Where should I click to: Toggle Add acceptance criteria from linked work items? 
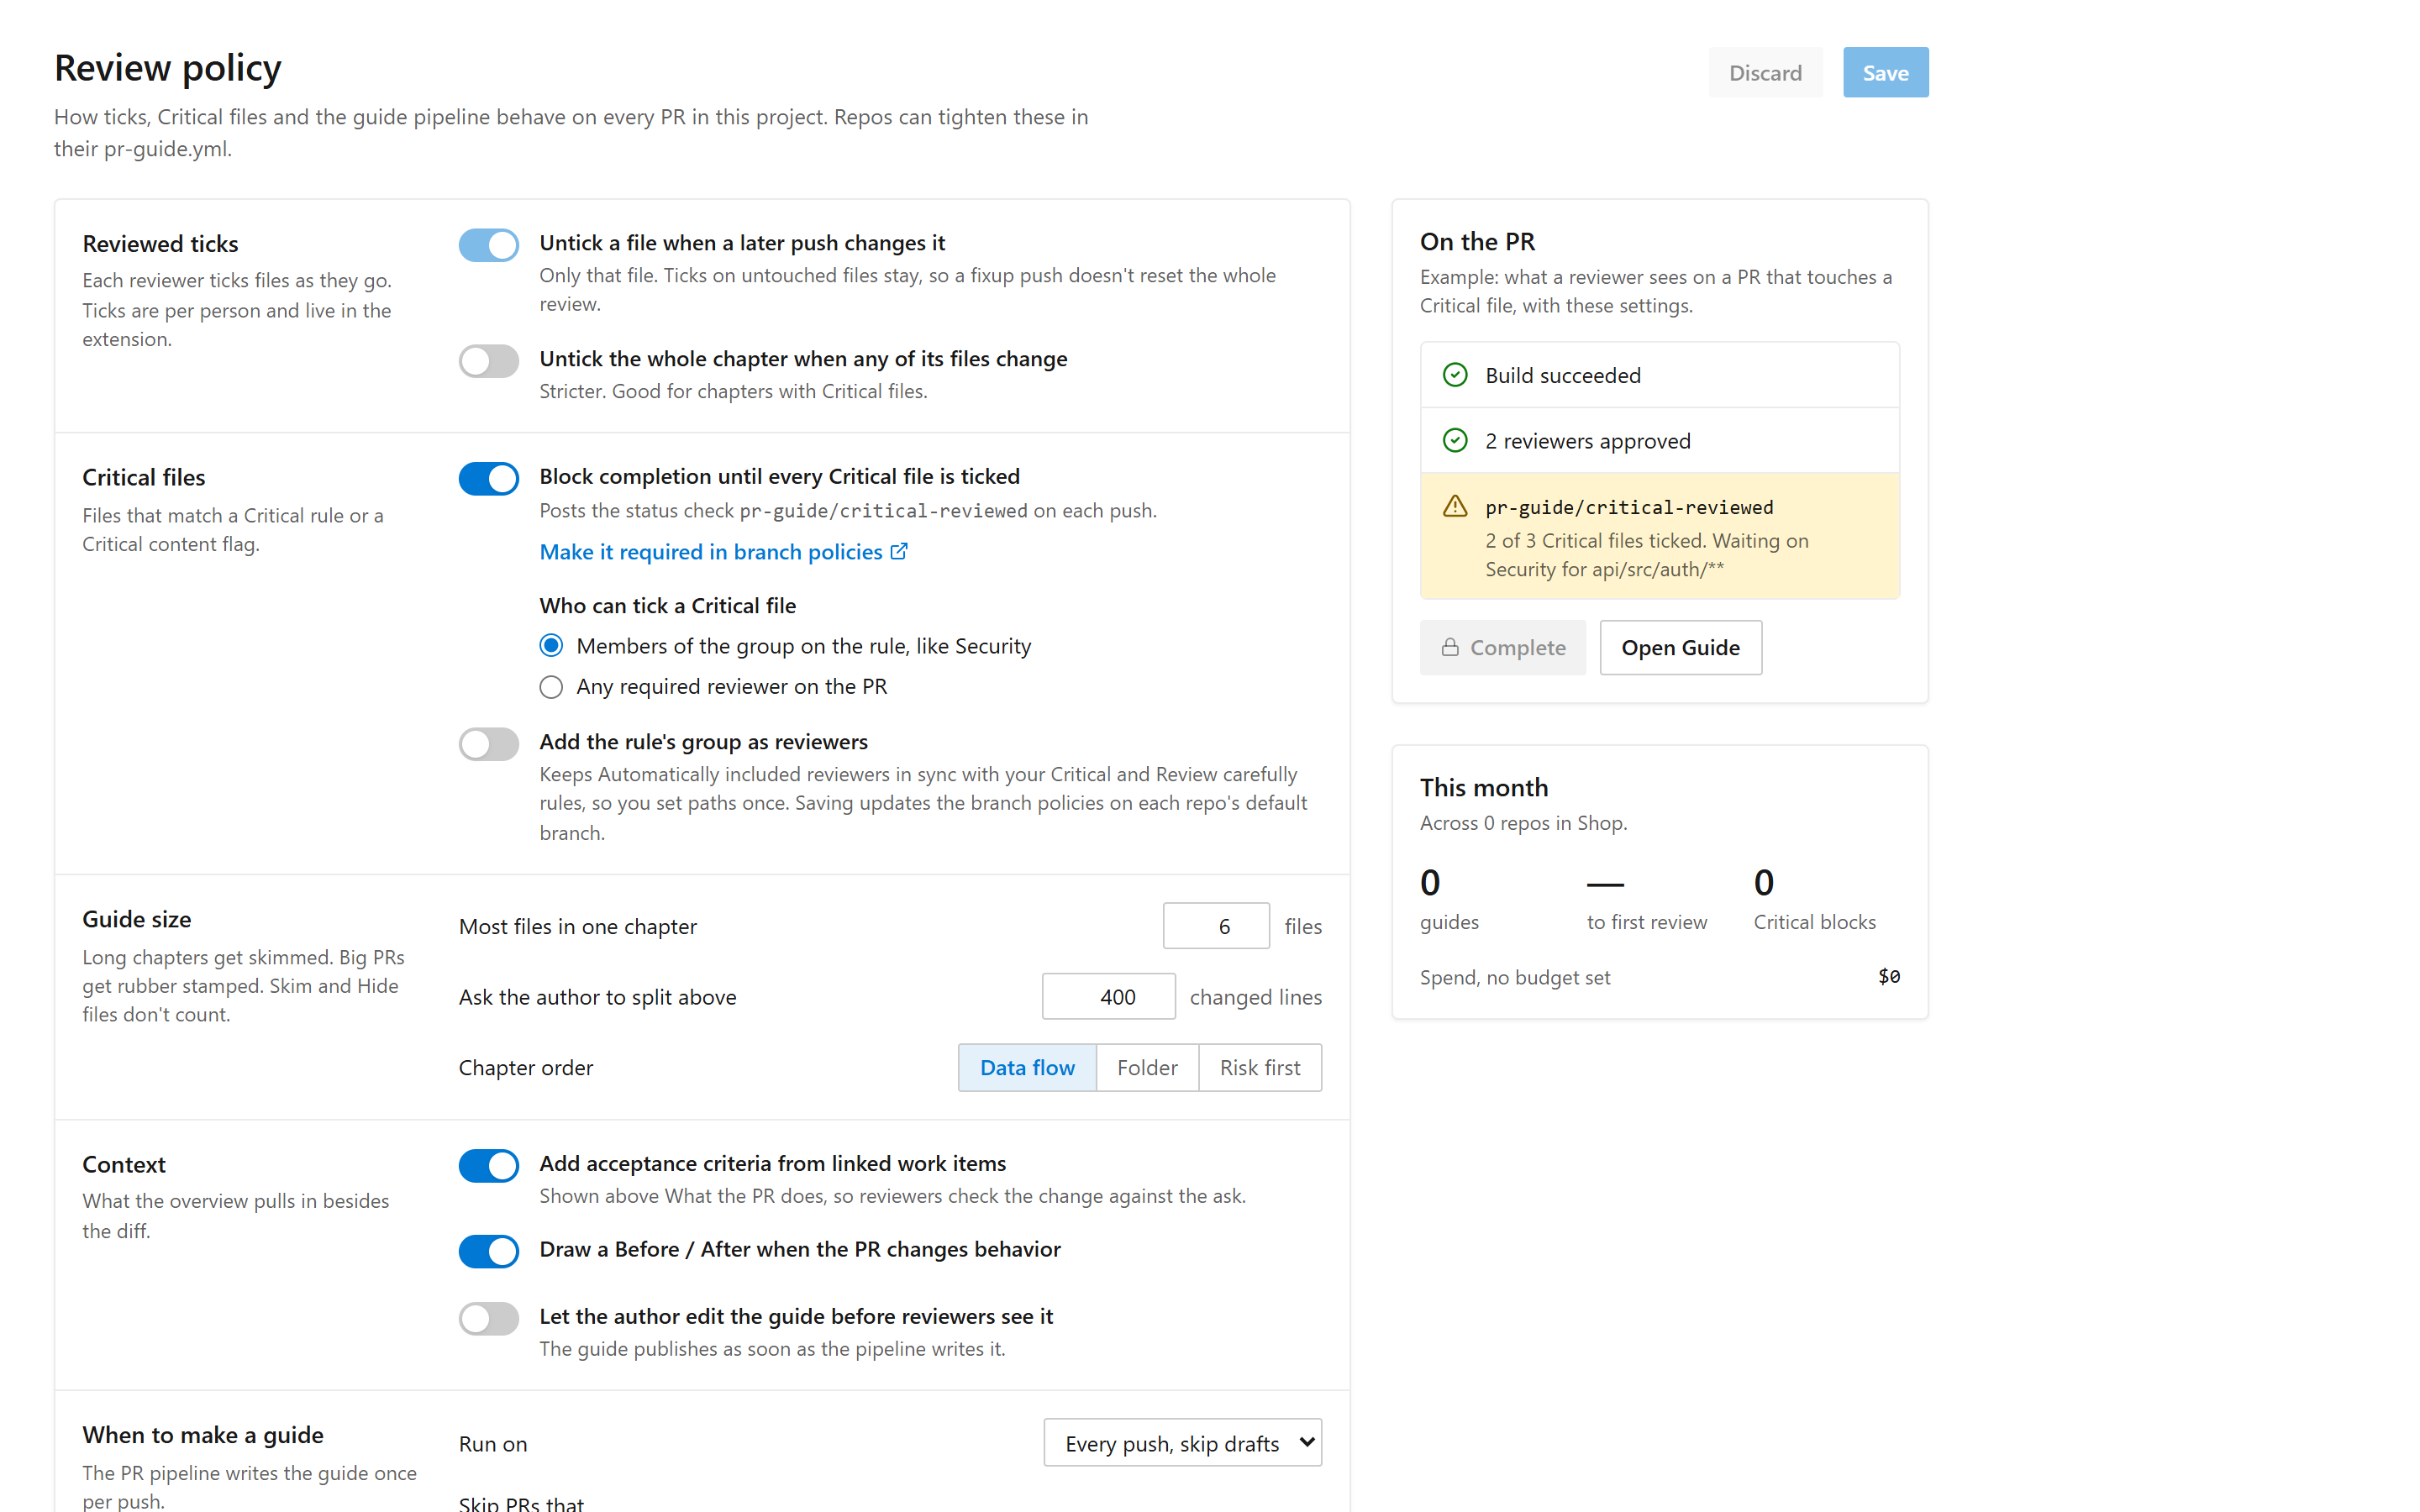[x=488, y=1166]
